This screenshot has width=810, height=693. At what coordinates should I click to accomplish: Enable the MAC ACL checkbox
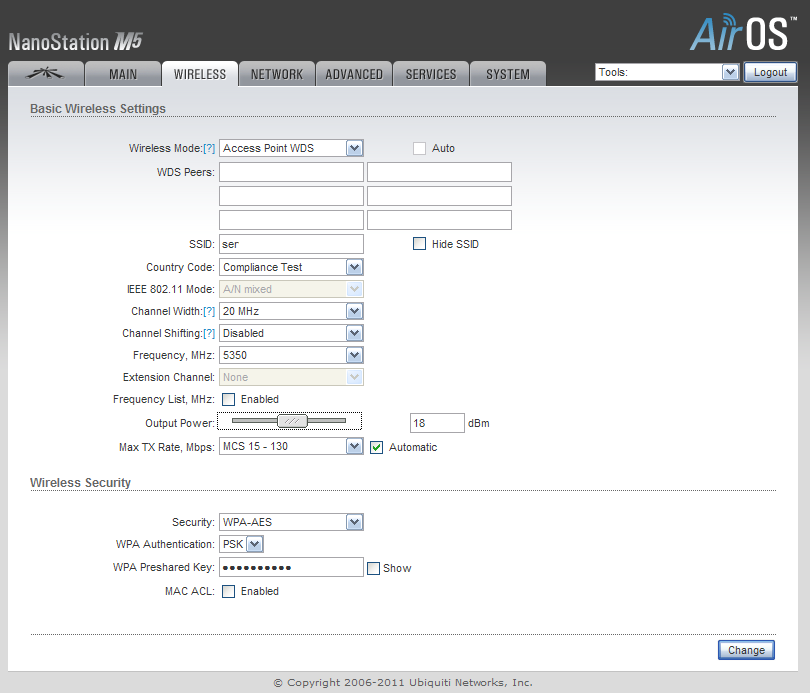[228, 592]
